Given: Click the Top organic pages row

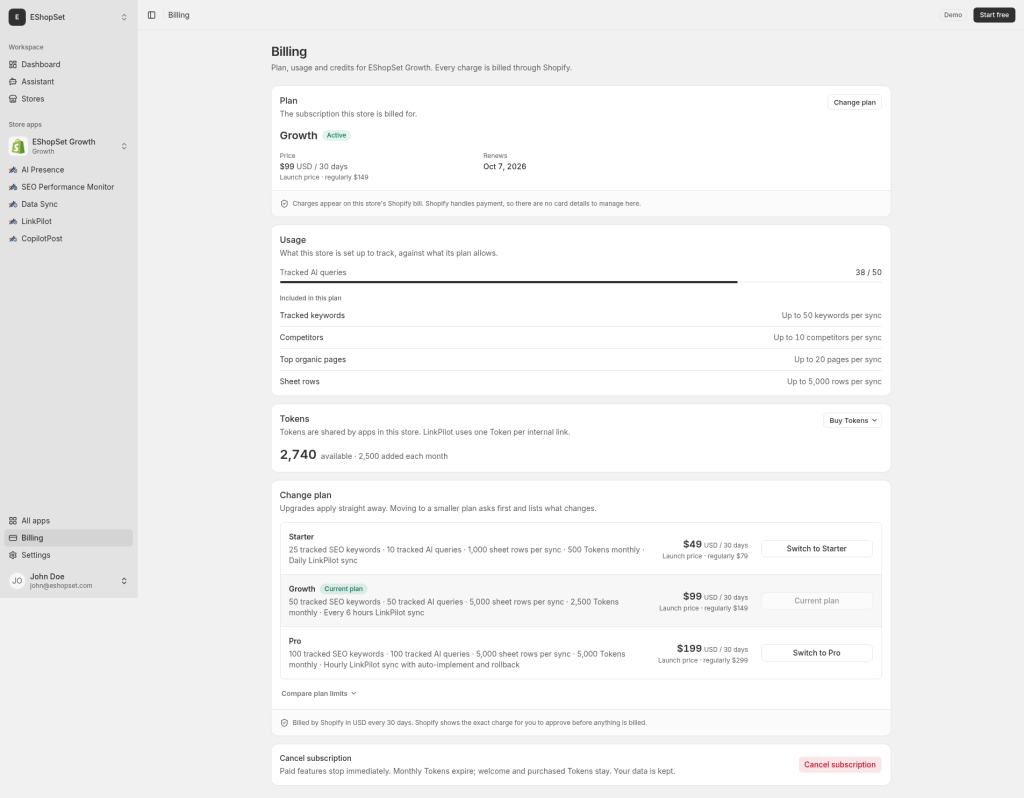Looking at the screenshot, I should point(581,360).
